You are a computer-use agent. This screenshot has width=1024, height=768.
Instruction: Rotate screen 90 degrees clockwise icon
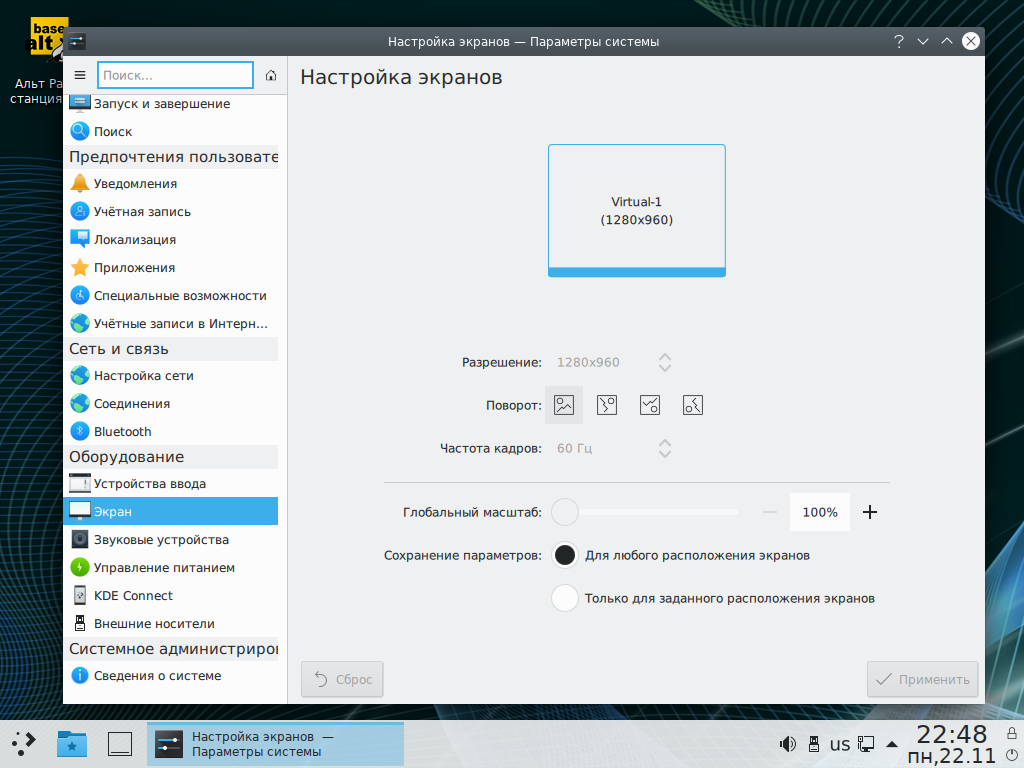[607, 405]
